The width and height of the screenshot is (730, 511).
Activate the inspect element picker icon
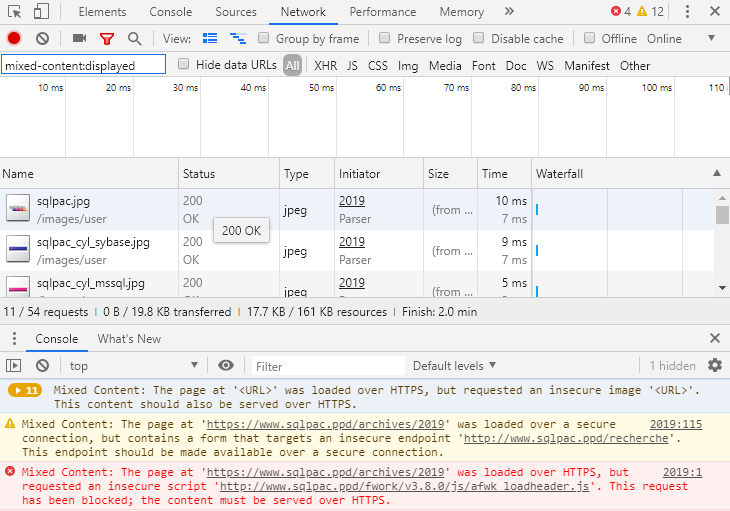point(14,12)
